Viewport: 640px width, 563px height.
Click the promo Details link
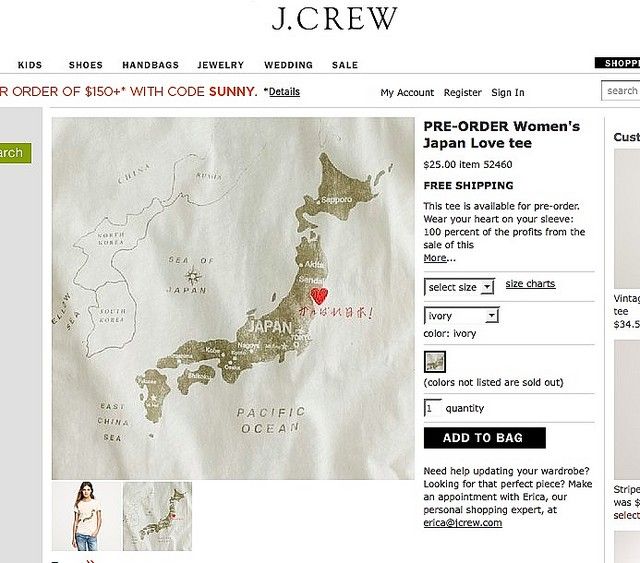pos(284,92)
